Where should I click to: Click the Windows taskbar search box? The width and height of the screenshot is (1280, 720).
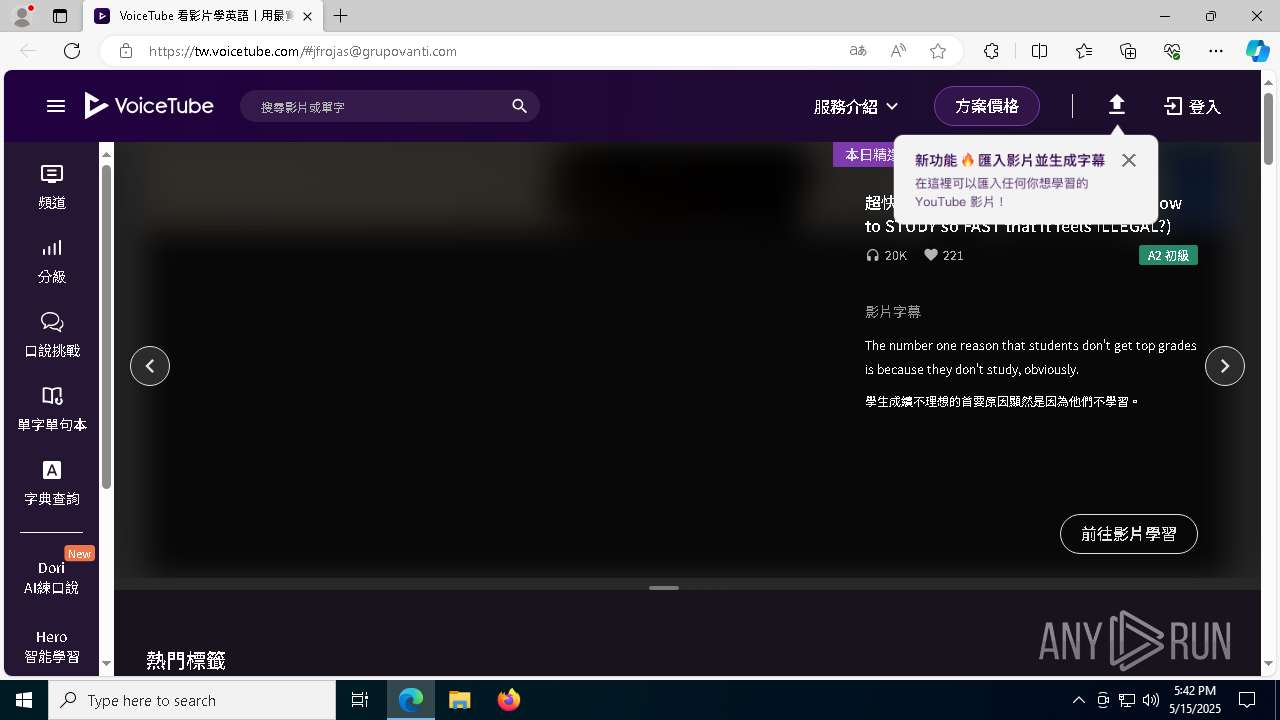coord(192,700)
